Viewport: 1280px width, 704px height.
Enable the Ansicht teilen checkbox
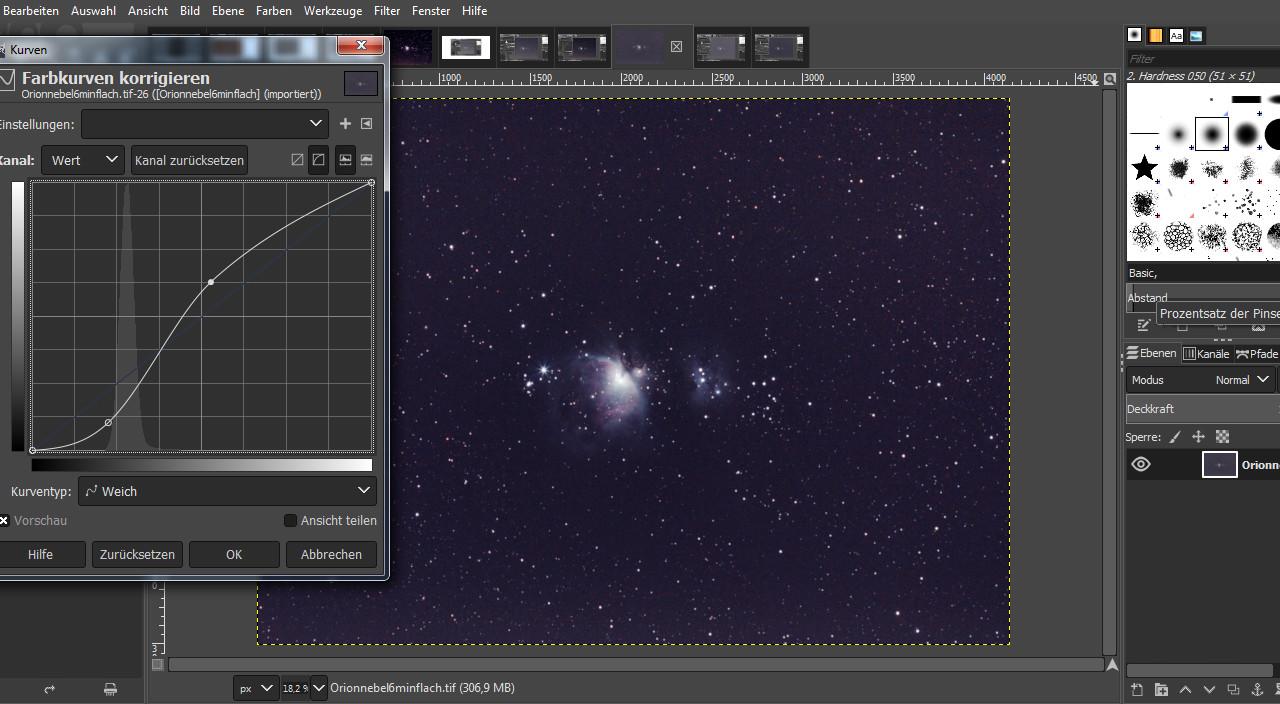pyautogui.click(x=290, y=520)
